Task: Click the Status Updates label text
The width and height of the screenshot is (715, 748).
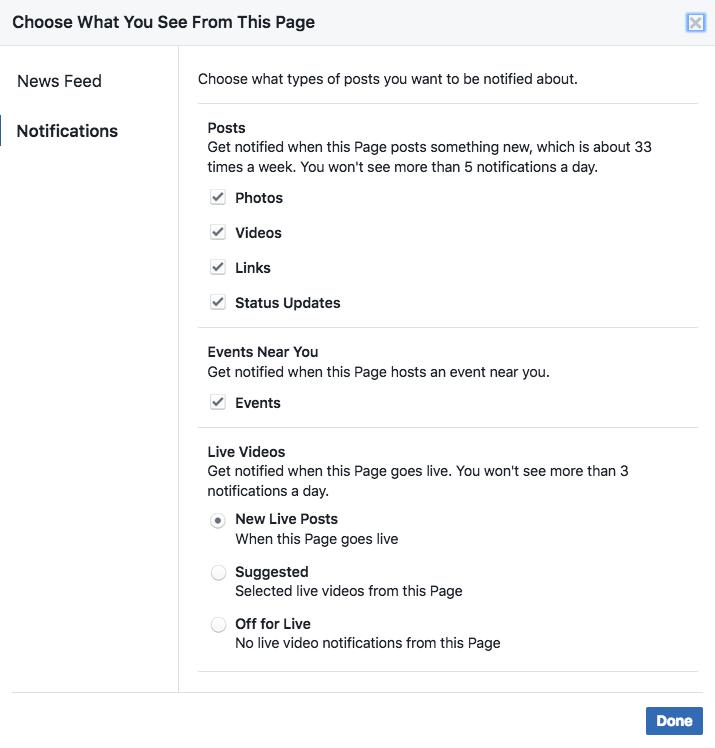Action: (288, 303)
